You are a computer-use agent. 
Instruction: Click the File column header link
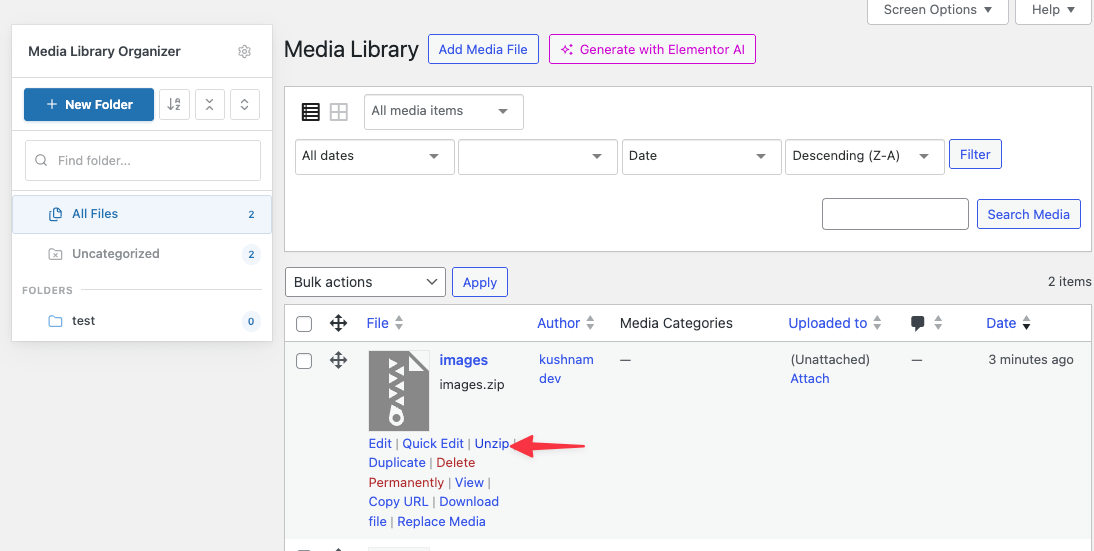pos(377,323)
